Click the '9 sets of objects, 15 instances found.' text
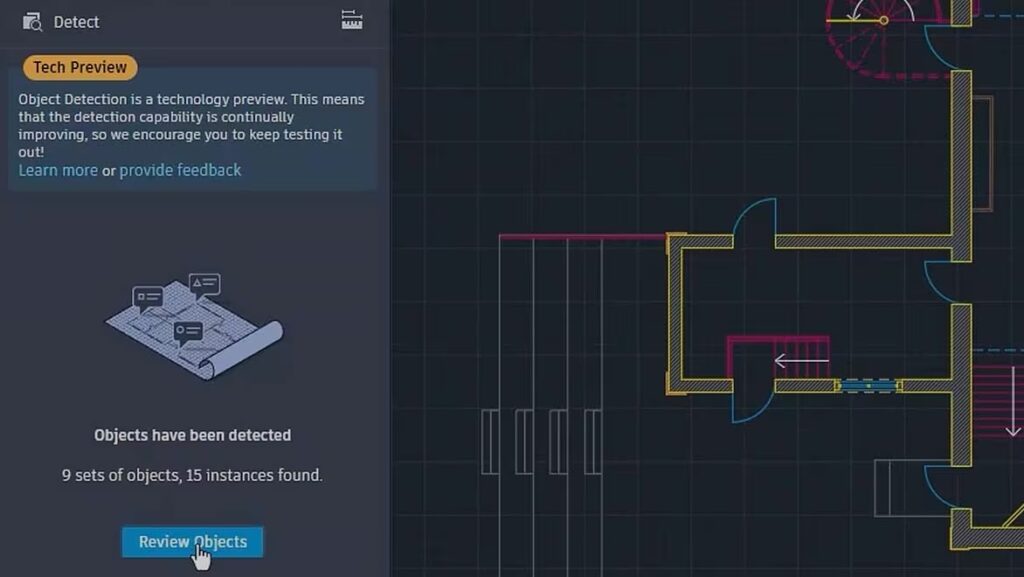This screenshot has width=1024, height=577. click(x=192, y=475)
